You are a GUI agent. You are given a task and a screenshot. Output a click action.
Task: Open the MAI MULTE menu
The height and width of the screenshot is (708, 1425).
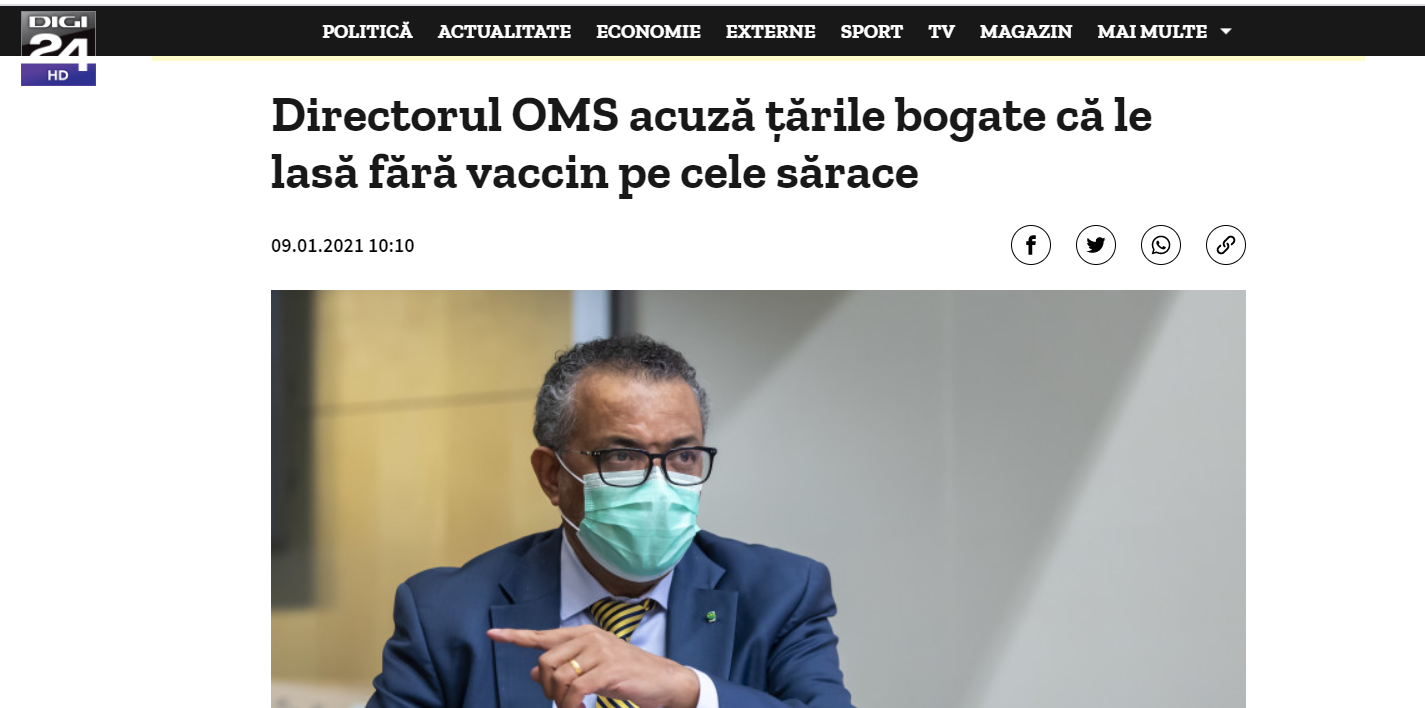point(1152,32)
